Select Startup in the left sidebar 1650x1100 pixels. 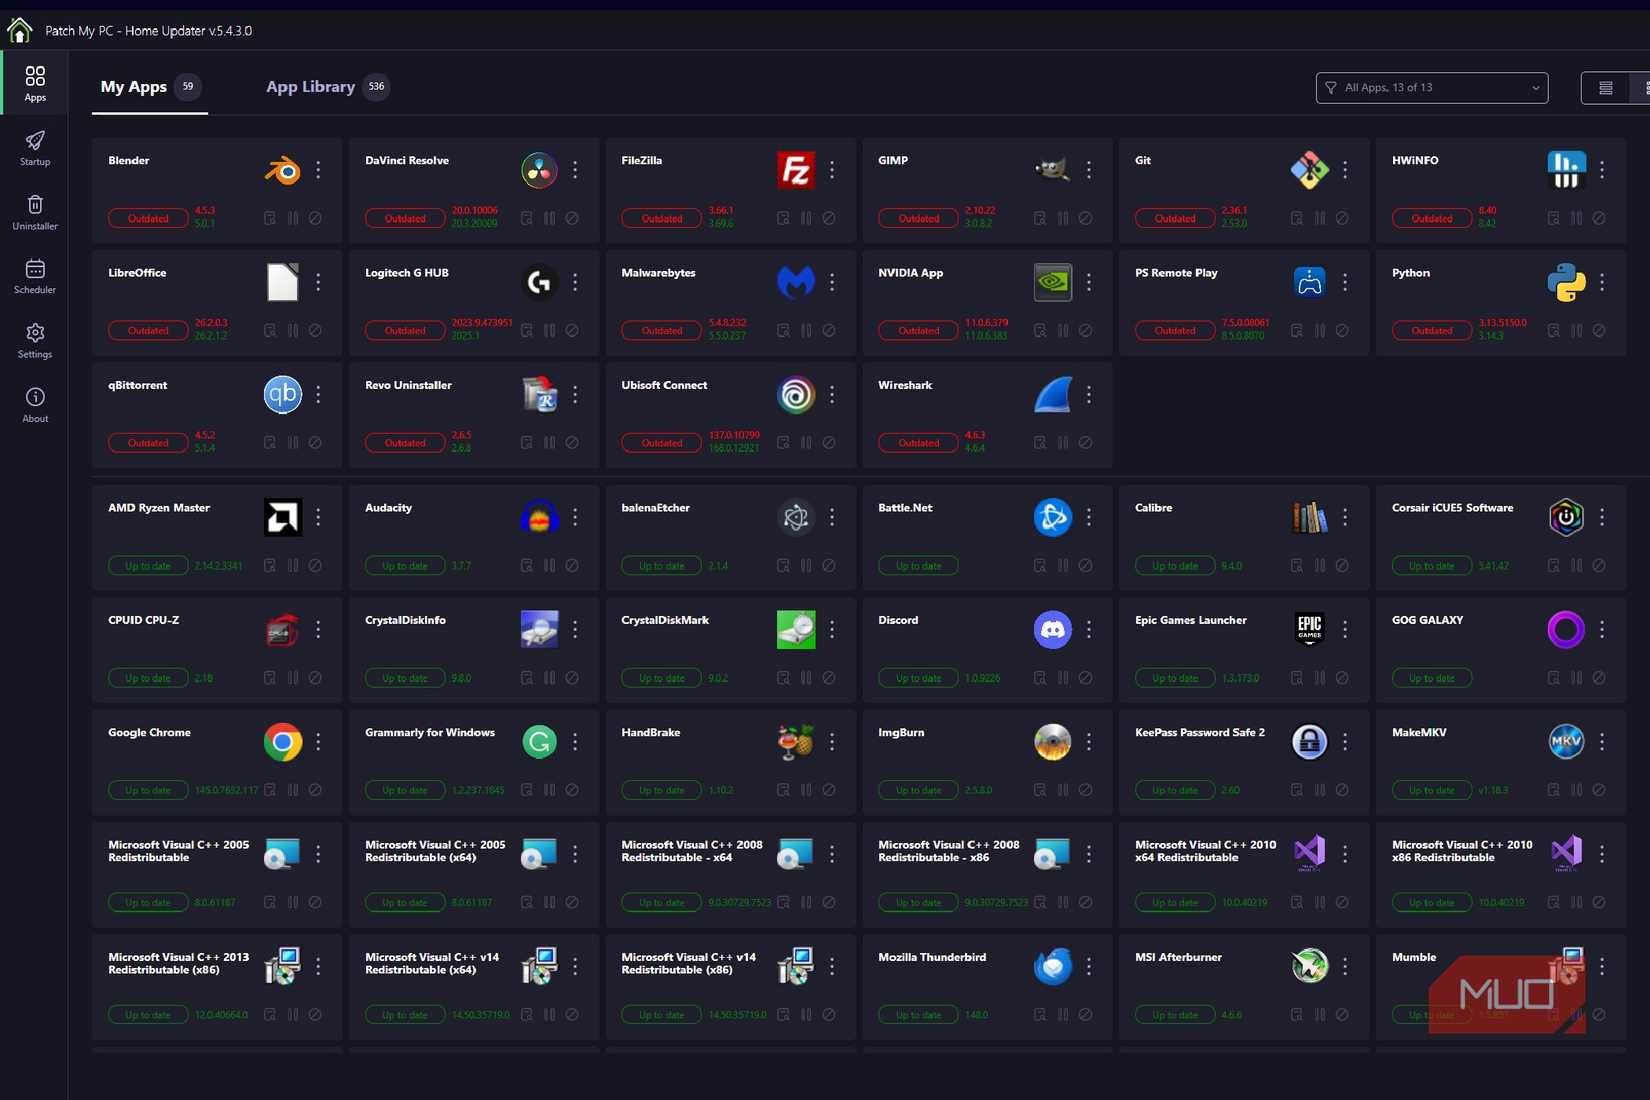pos(35,148)
